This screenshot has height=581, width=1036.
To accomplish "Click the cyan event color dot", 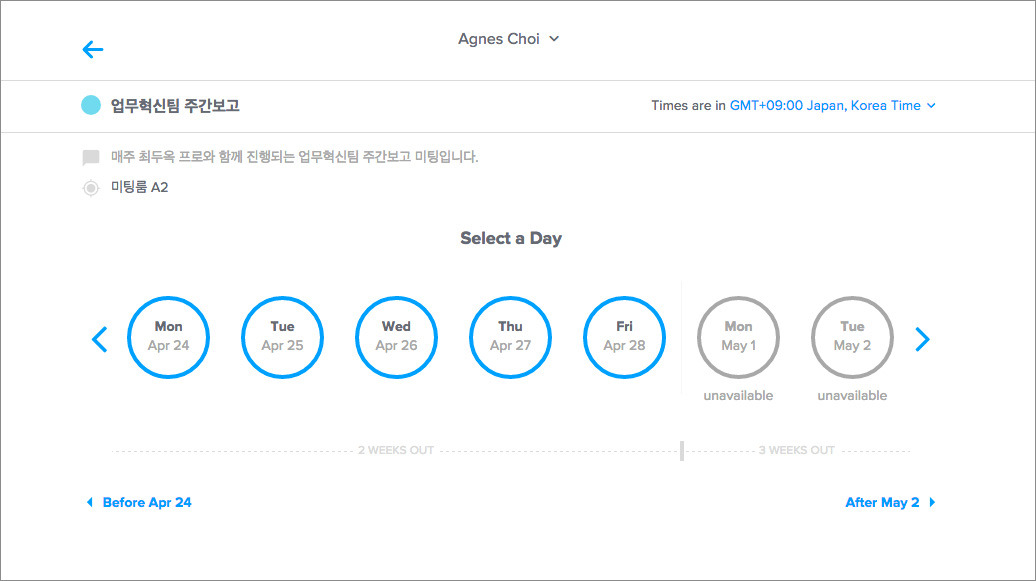I will point(91,105).
